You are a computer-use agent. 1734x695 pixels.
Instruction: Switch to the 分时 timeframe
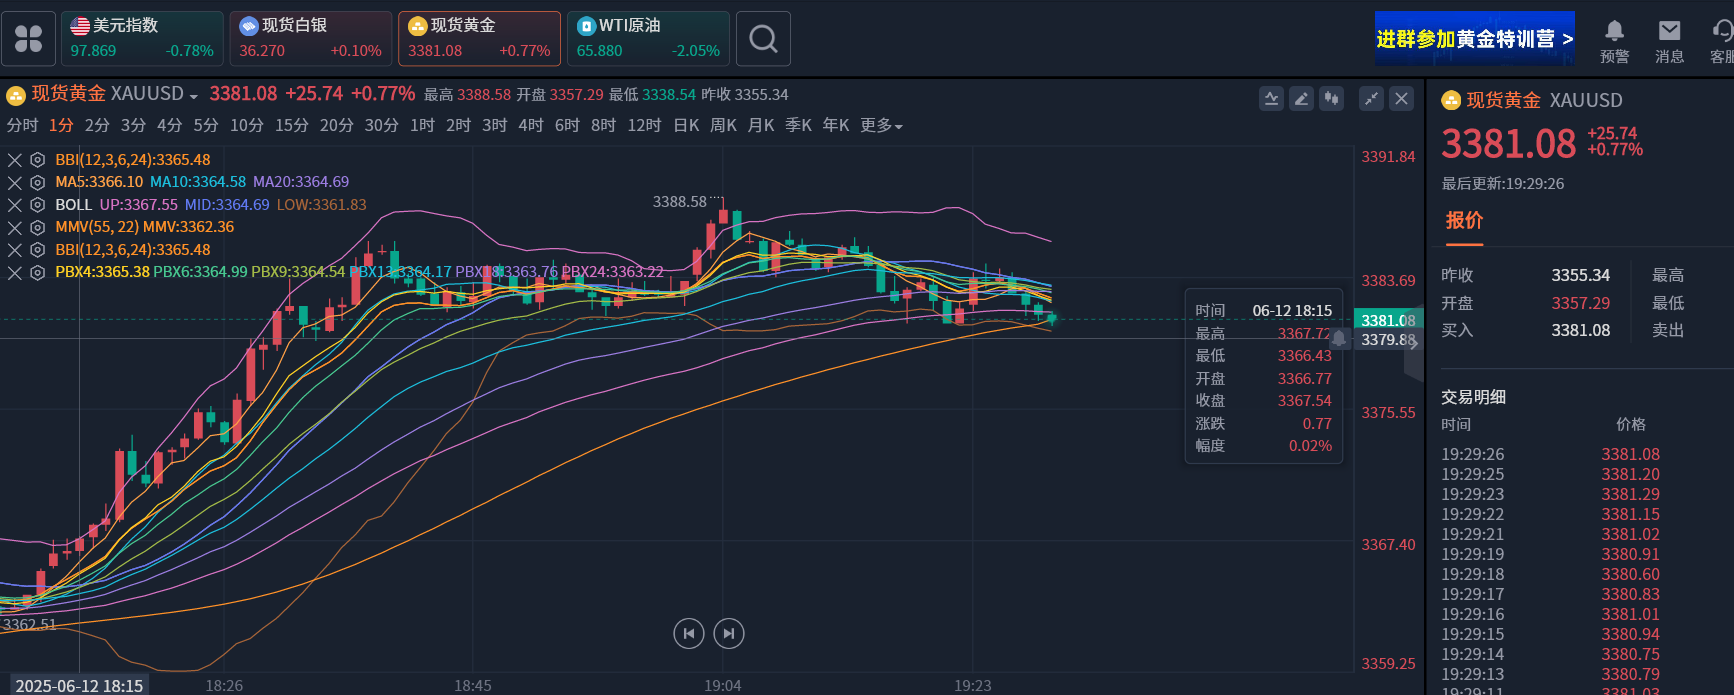pyautogui.click(x=22, y=125)
